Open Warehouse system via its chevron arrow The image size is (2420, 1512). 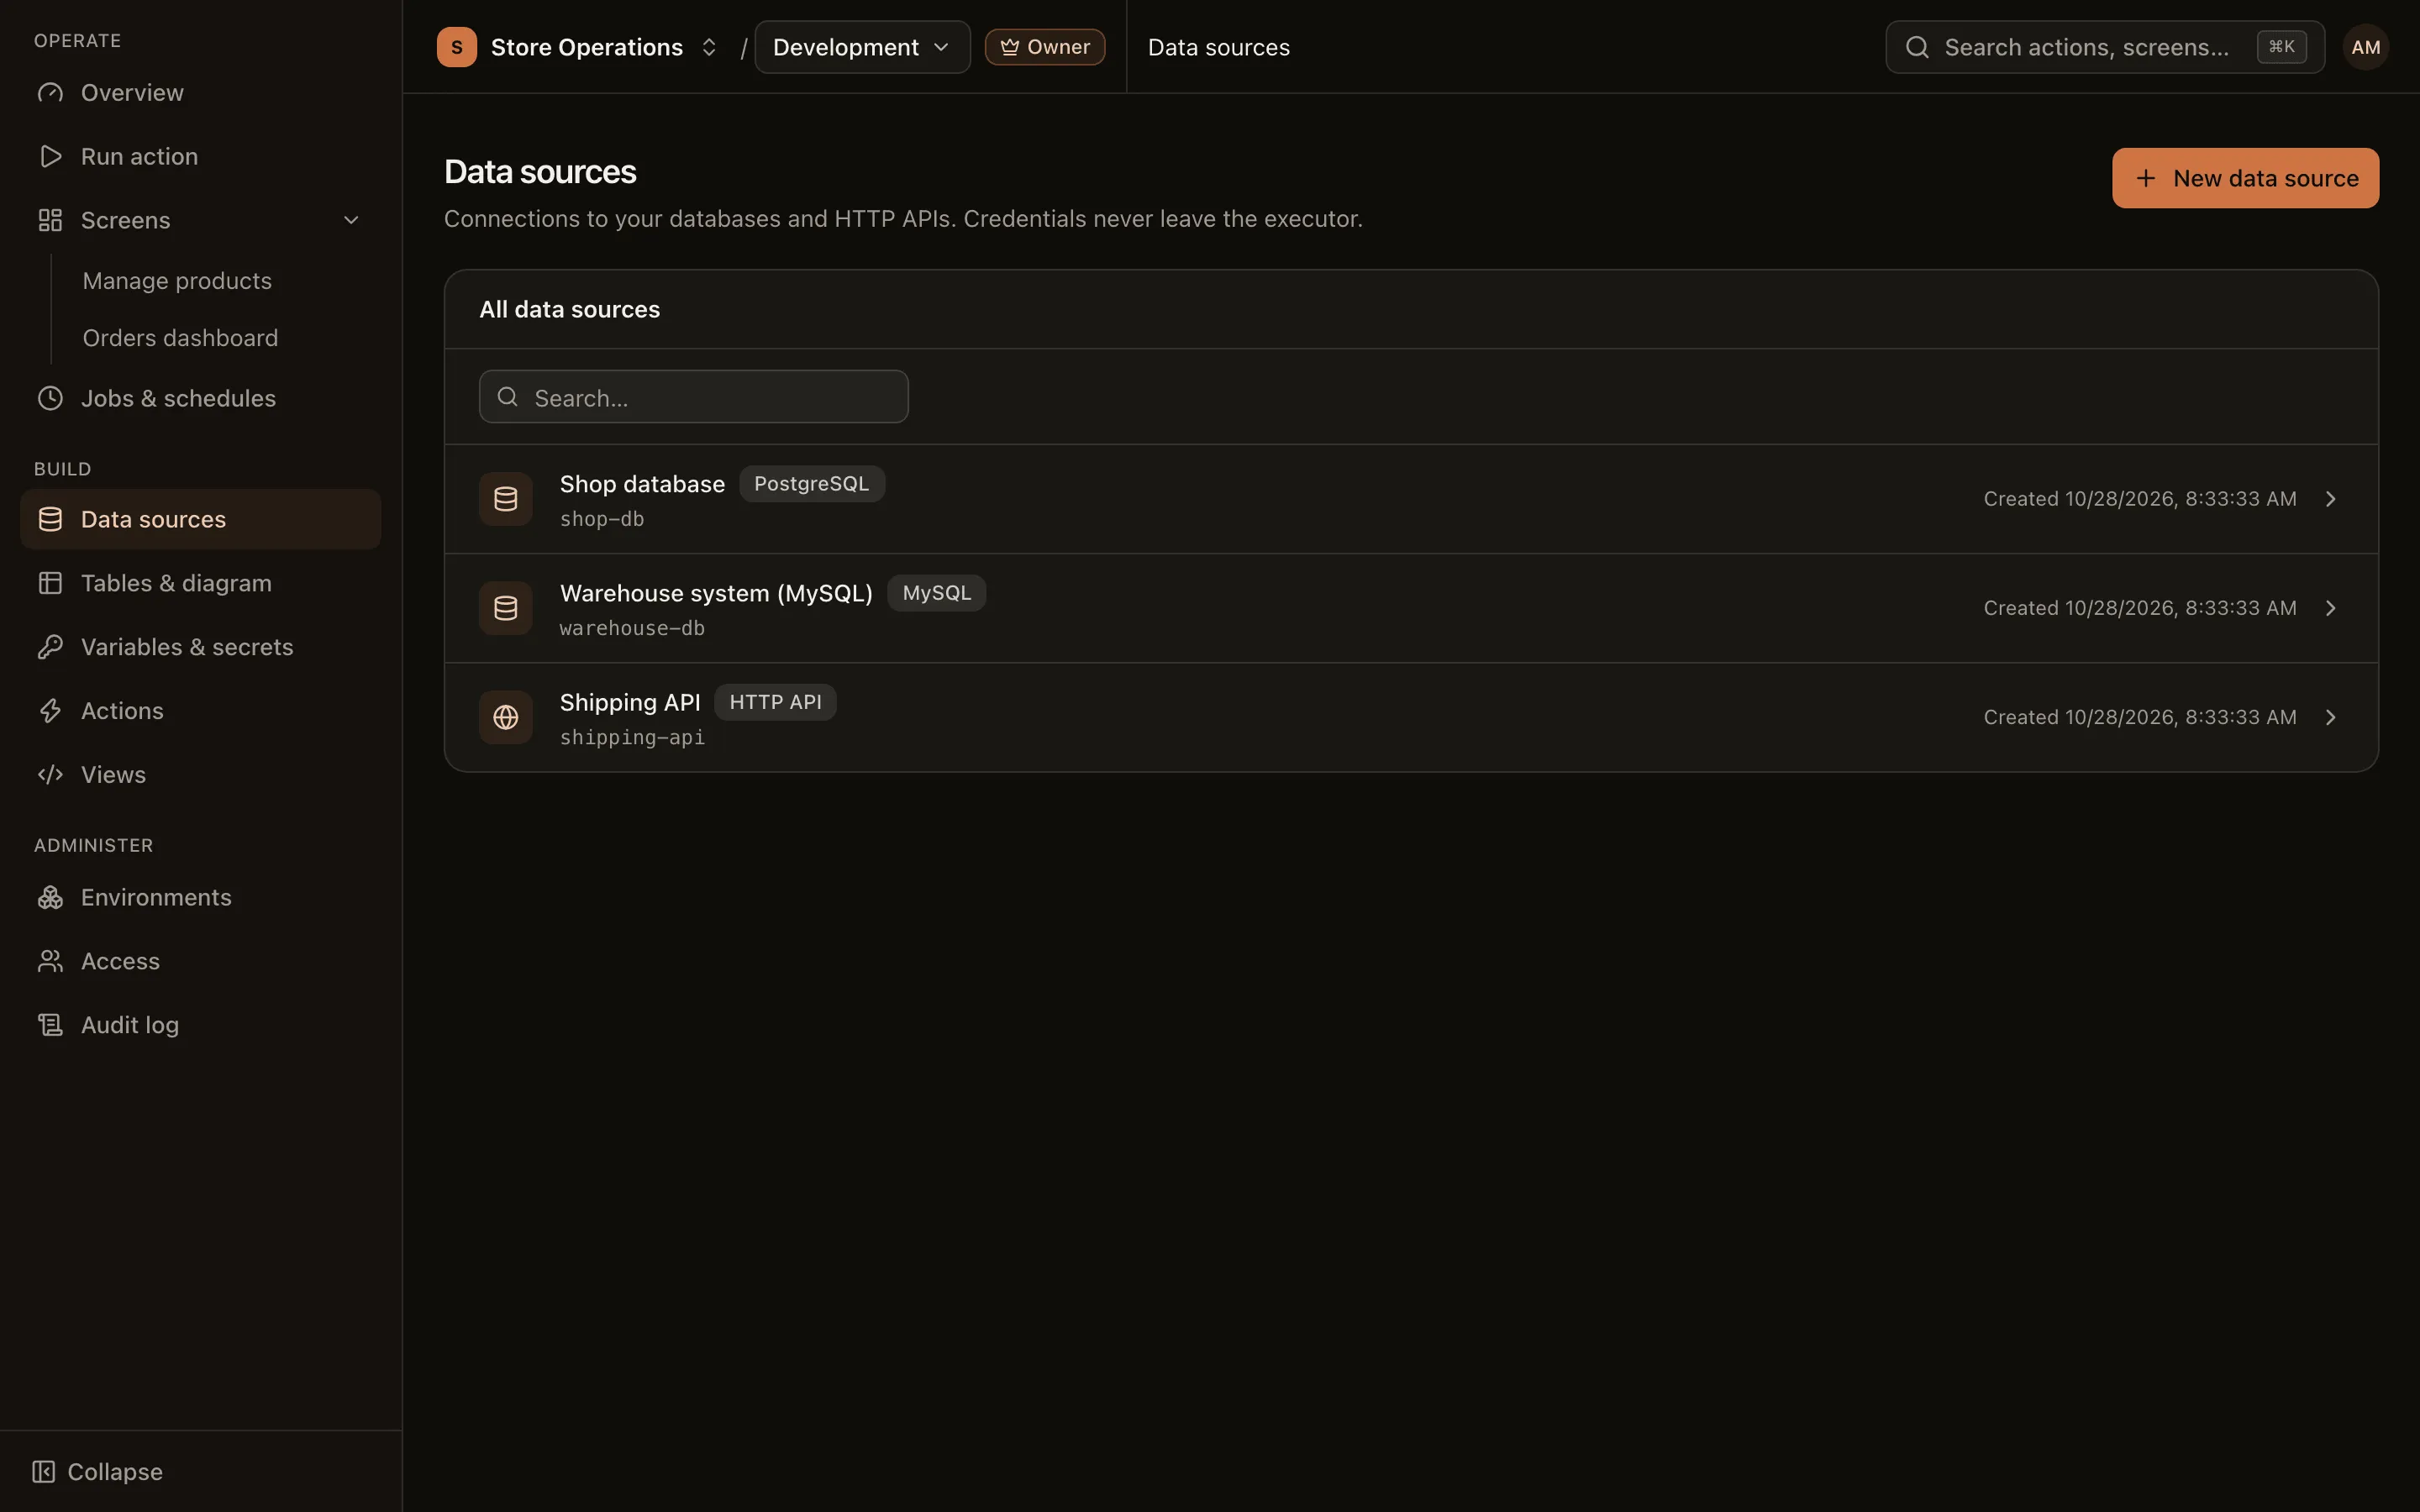2331,608
